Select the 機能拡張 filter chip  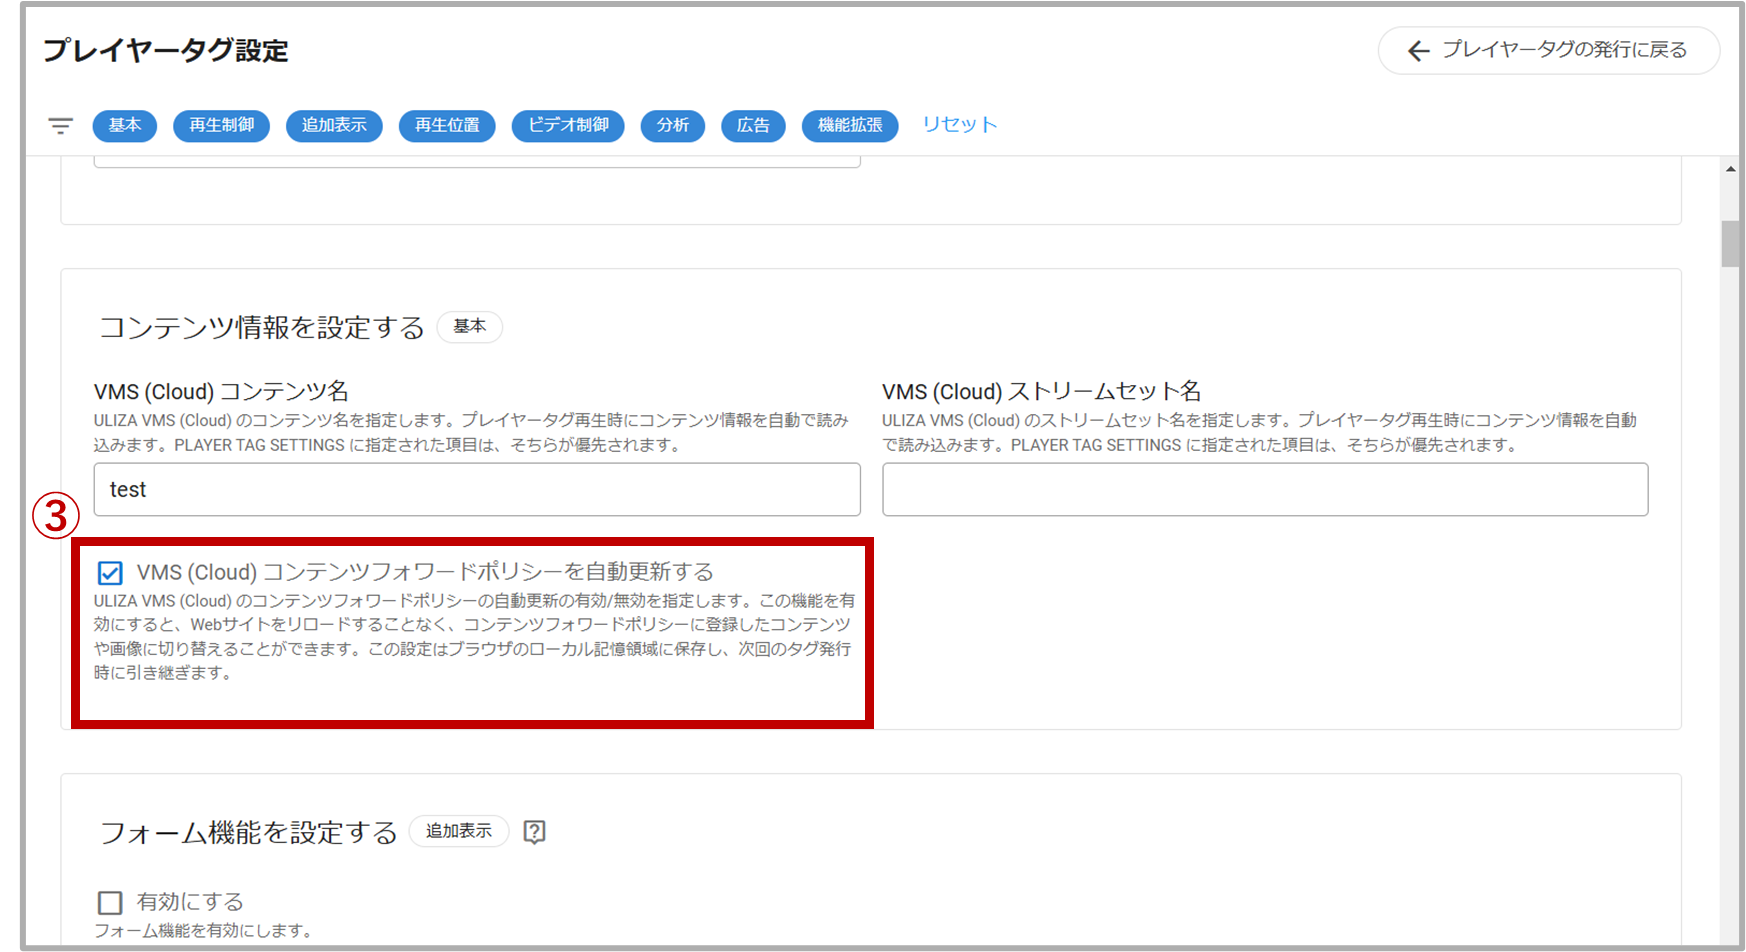[850, 125]
